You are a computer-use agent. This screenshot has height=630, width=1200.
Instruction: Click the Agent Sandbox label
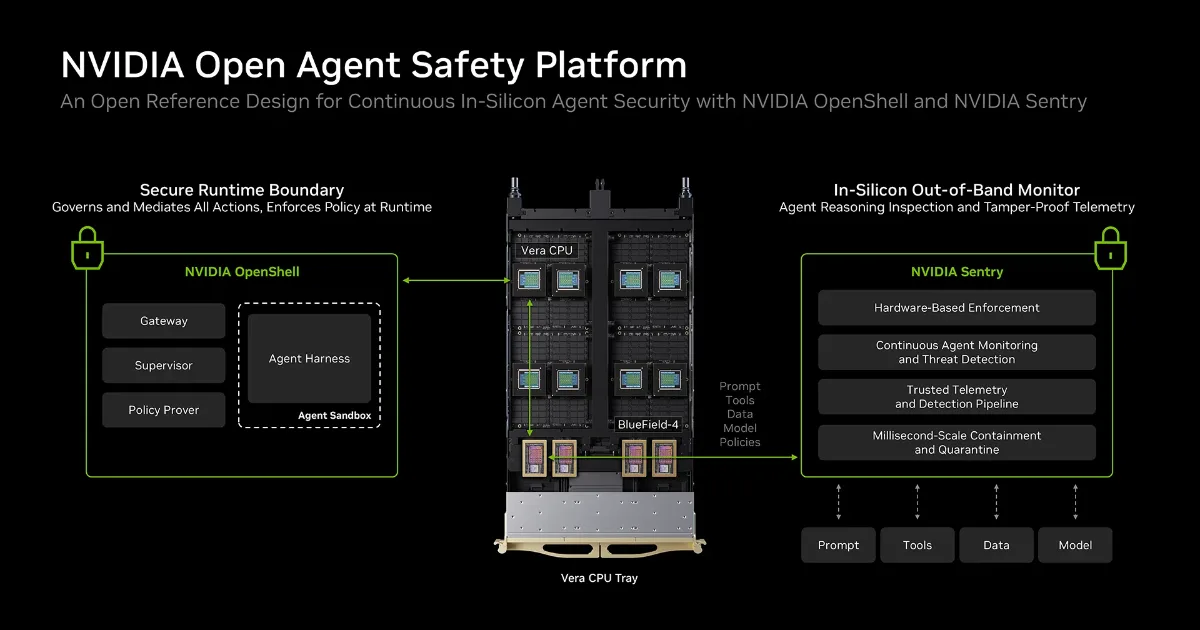tap(334, 415)
